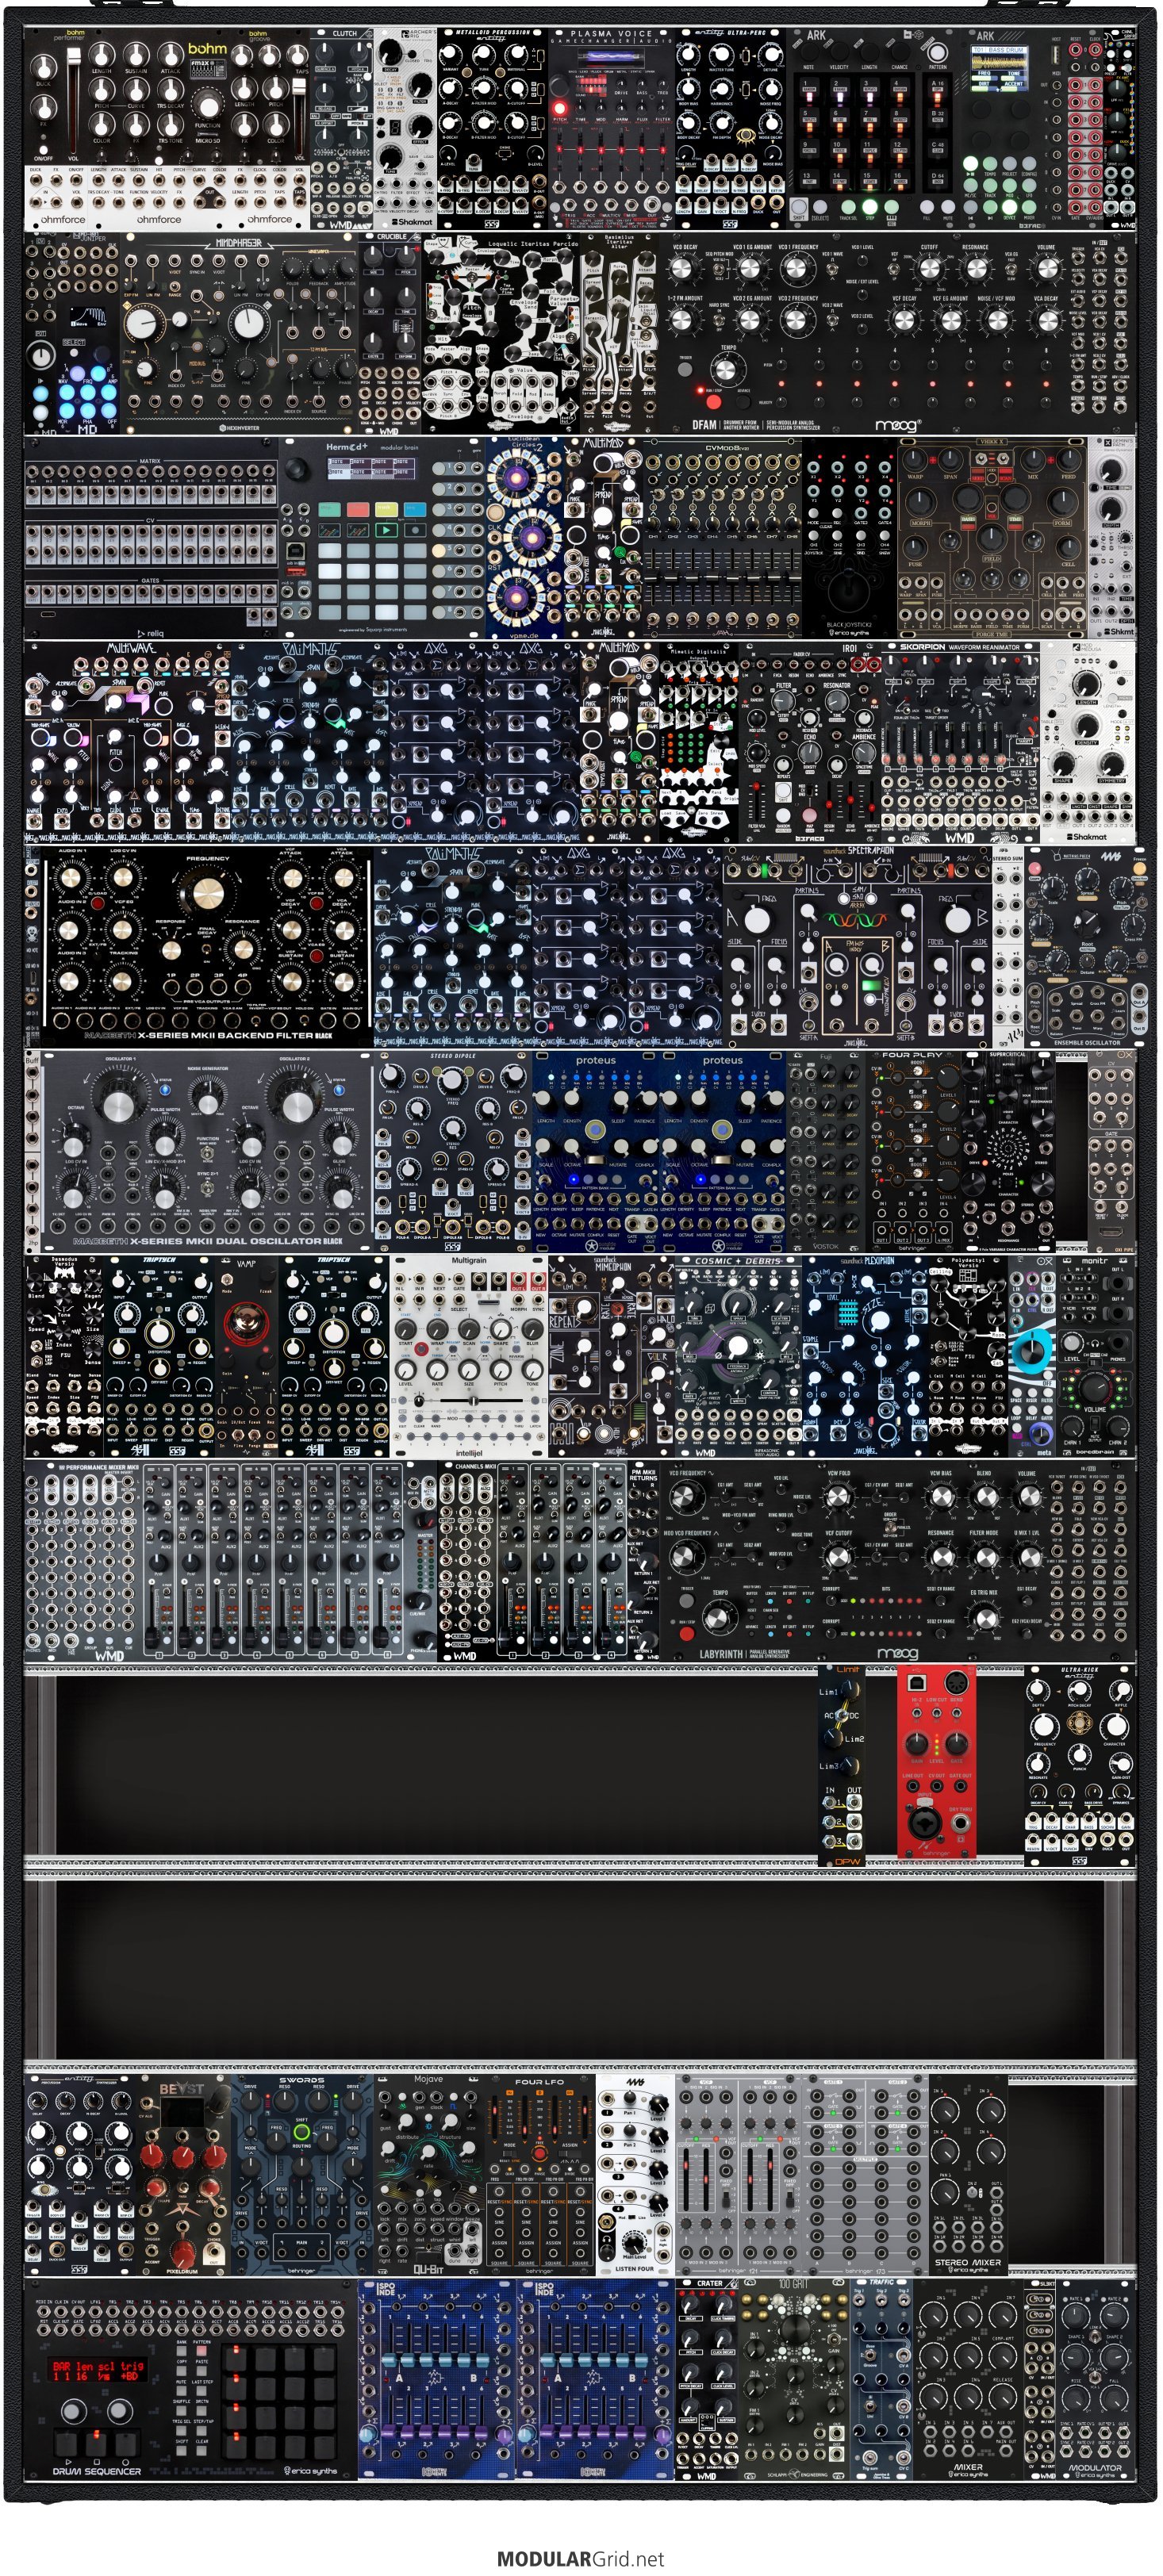The height and width of the screenshot is (2576, 1163).
Task: Open the CVMod8 module
Action: coord(722,538)
